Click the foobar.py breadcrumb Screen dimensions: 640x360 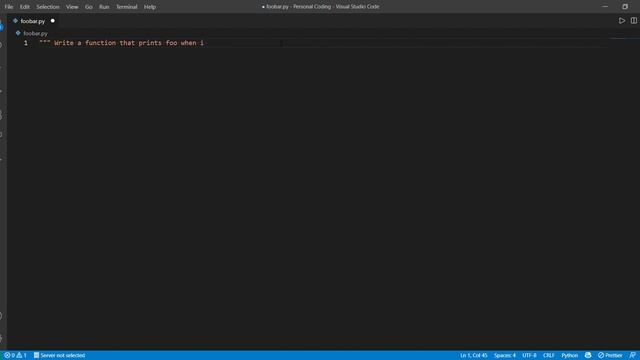pyautogui.click(x=35, y=33)
